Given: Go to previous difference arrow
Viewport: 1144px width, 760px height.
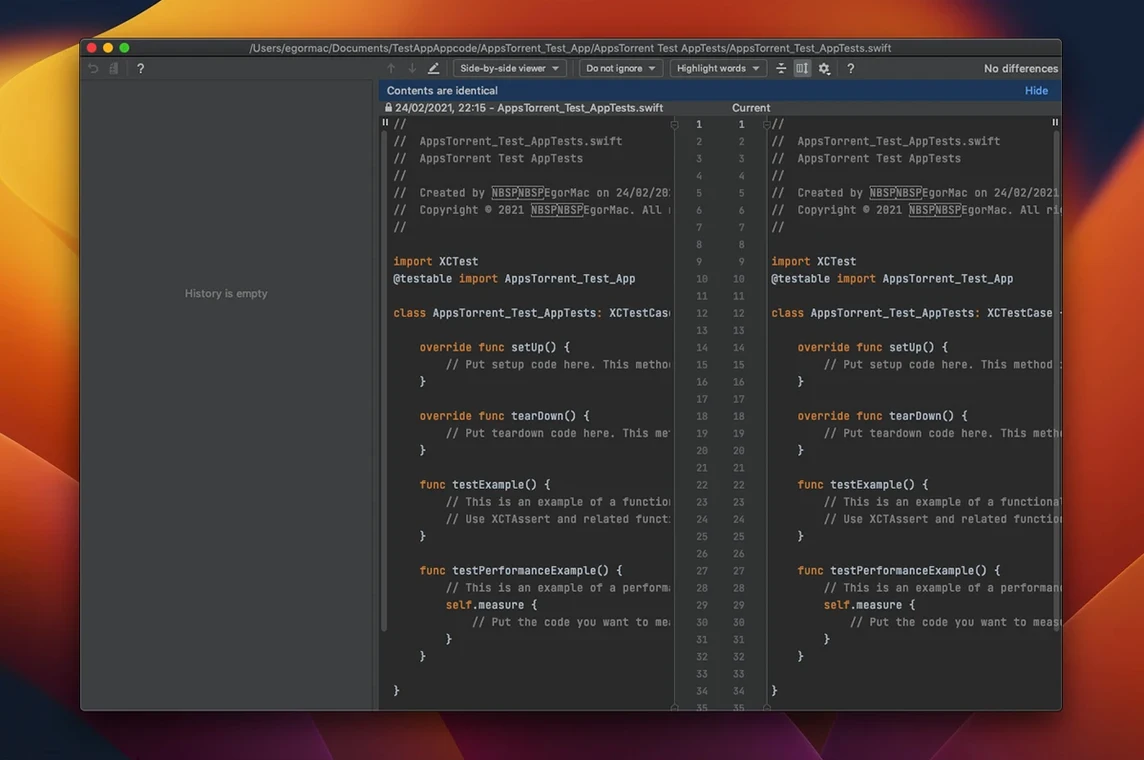Looking at the screenshot, I should (391, 69).
